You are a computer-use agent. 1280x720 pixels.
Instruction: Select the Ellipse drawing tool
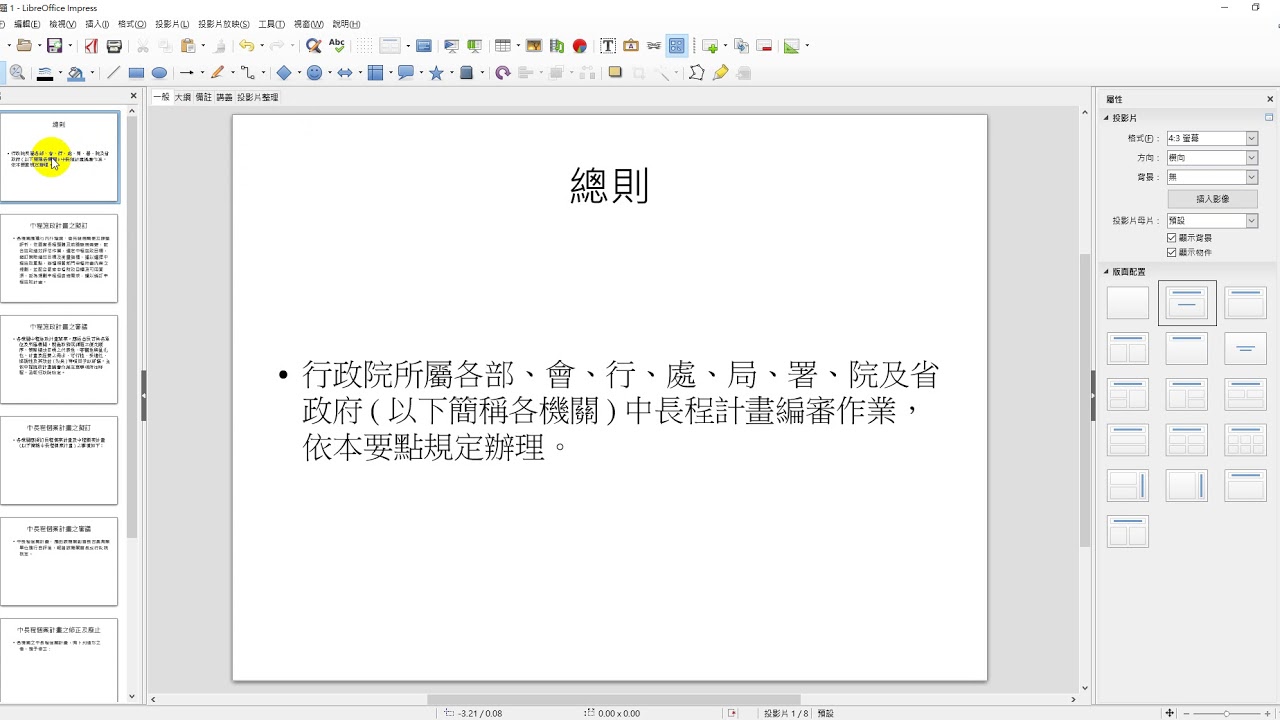pyautogui.click(x=159, y=73)
